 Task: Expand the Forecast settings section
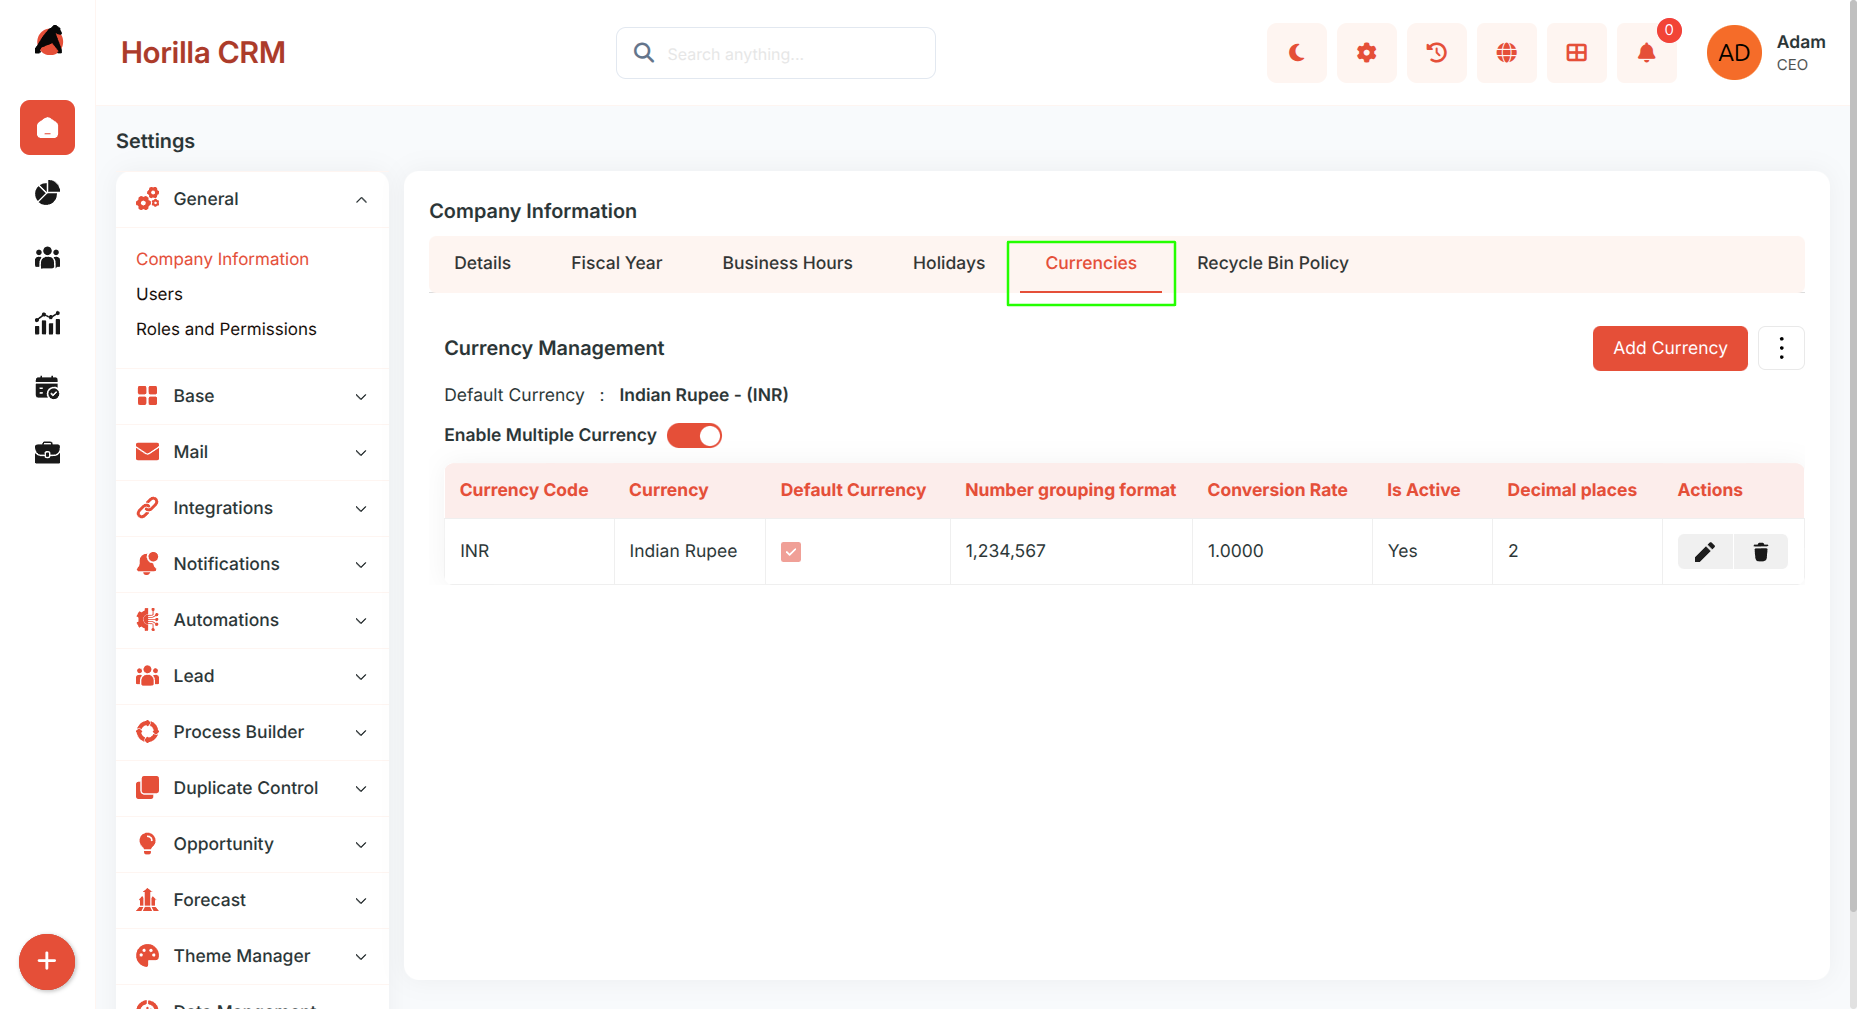(252, 900)
